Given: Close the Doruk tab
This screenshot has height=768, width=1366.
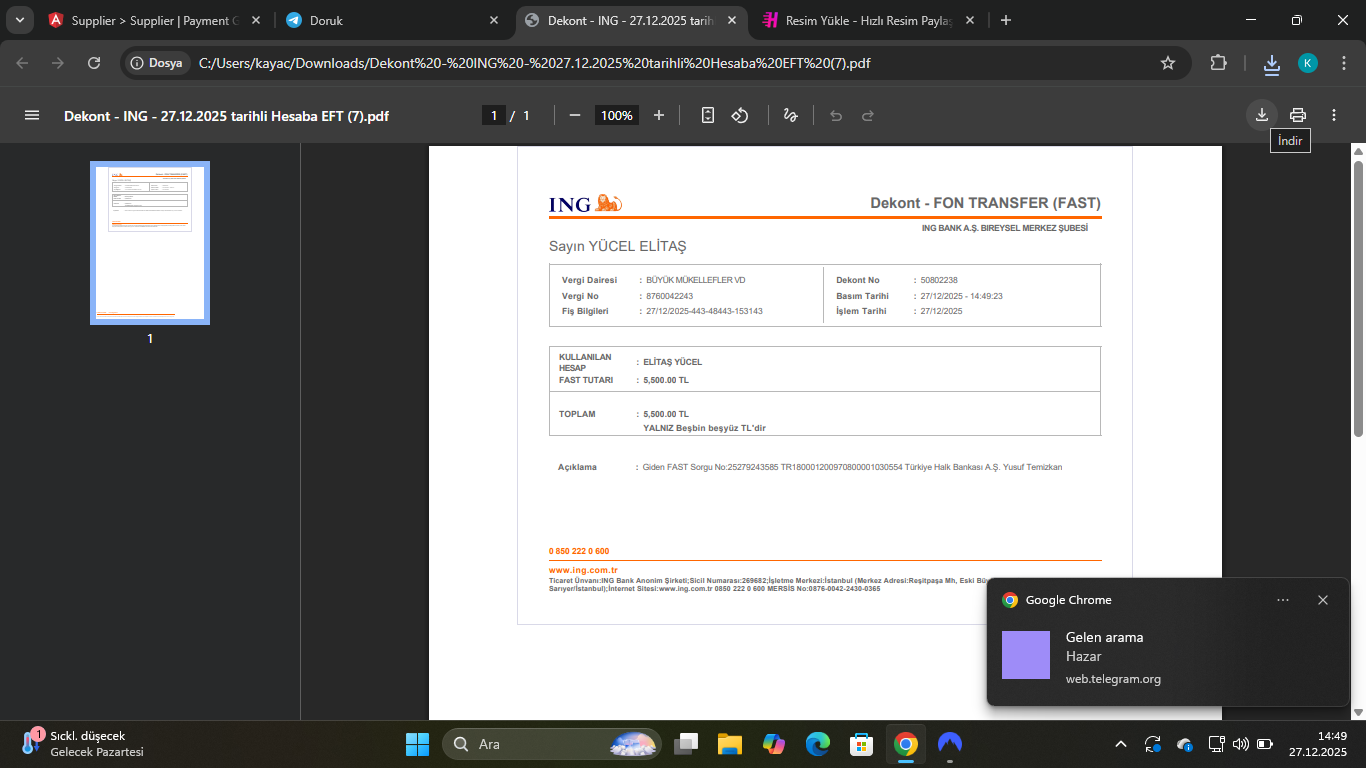Looking at the screenshot, I should tap(494, 20).
